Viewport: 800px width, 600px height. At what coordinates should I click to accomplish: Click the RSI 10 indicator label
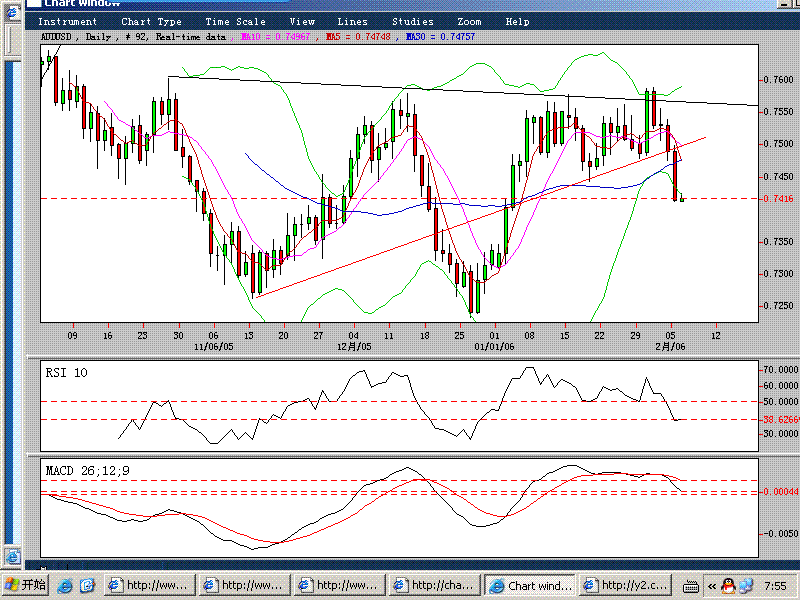coord(66,372)
